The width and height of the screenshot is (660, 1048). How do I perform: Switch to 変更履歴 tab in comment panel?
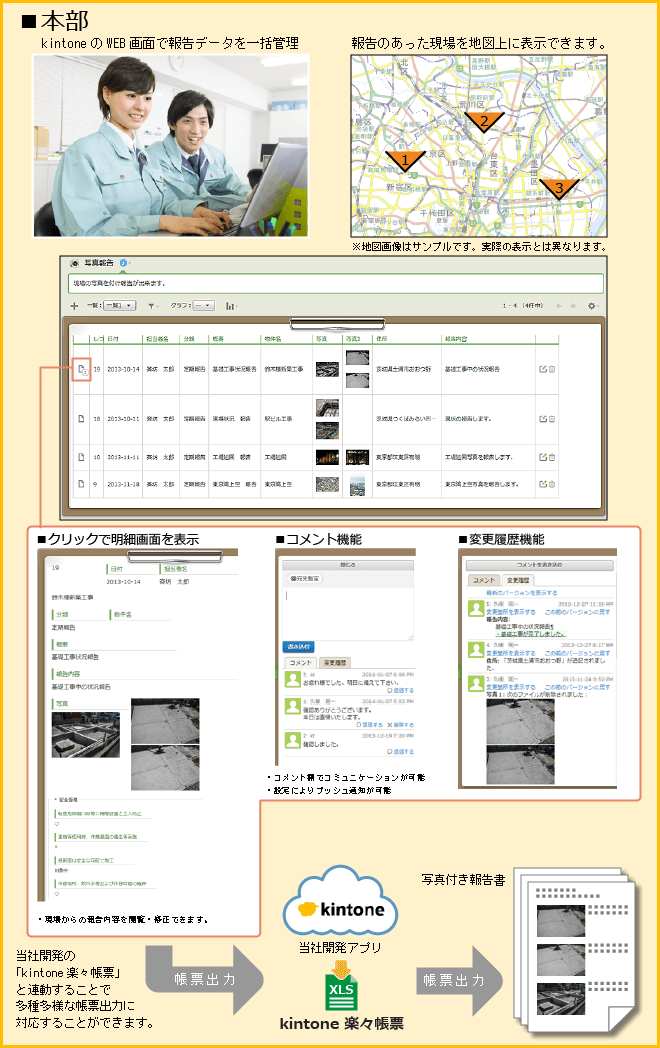tap(334, 662)
